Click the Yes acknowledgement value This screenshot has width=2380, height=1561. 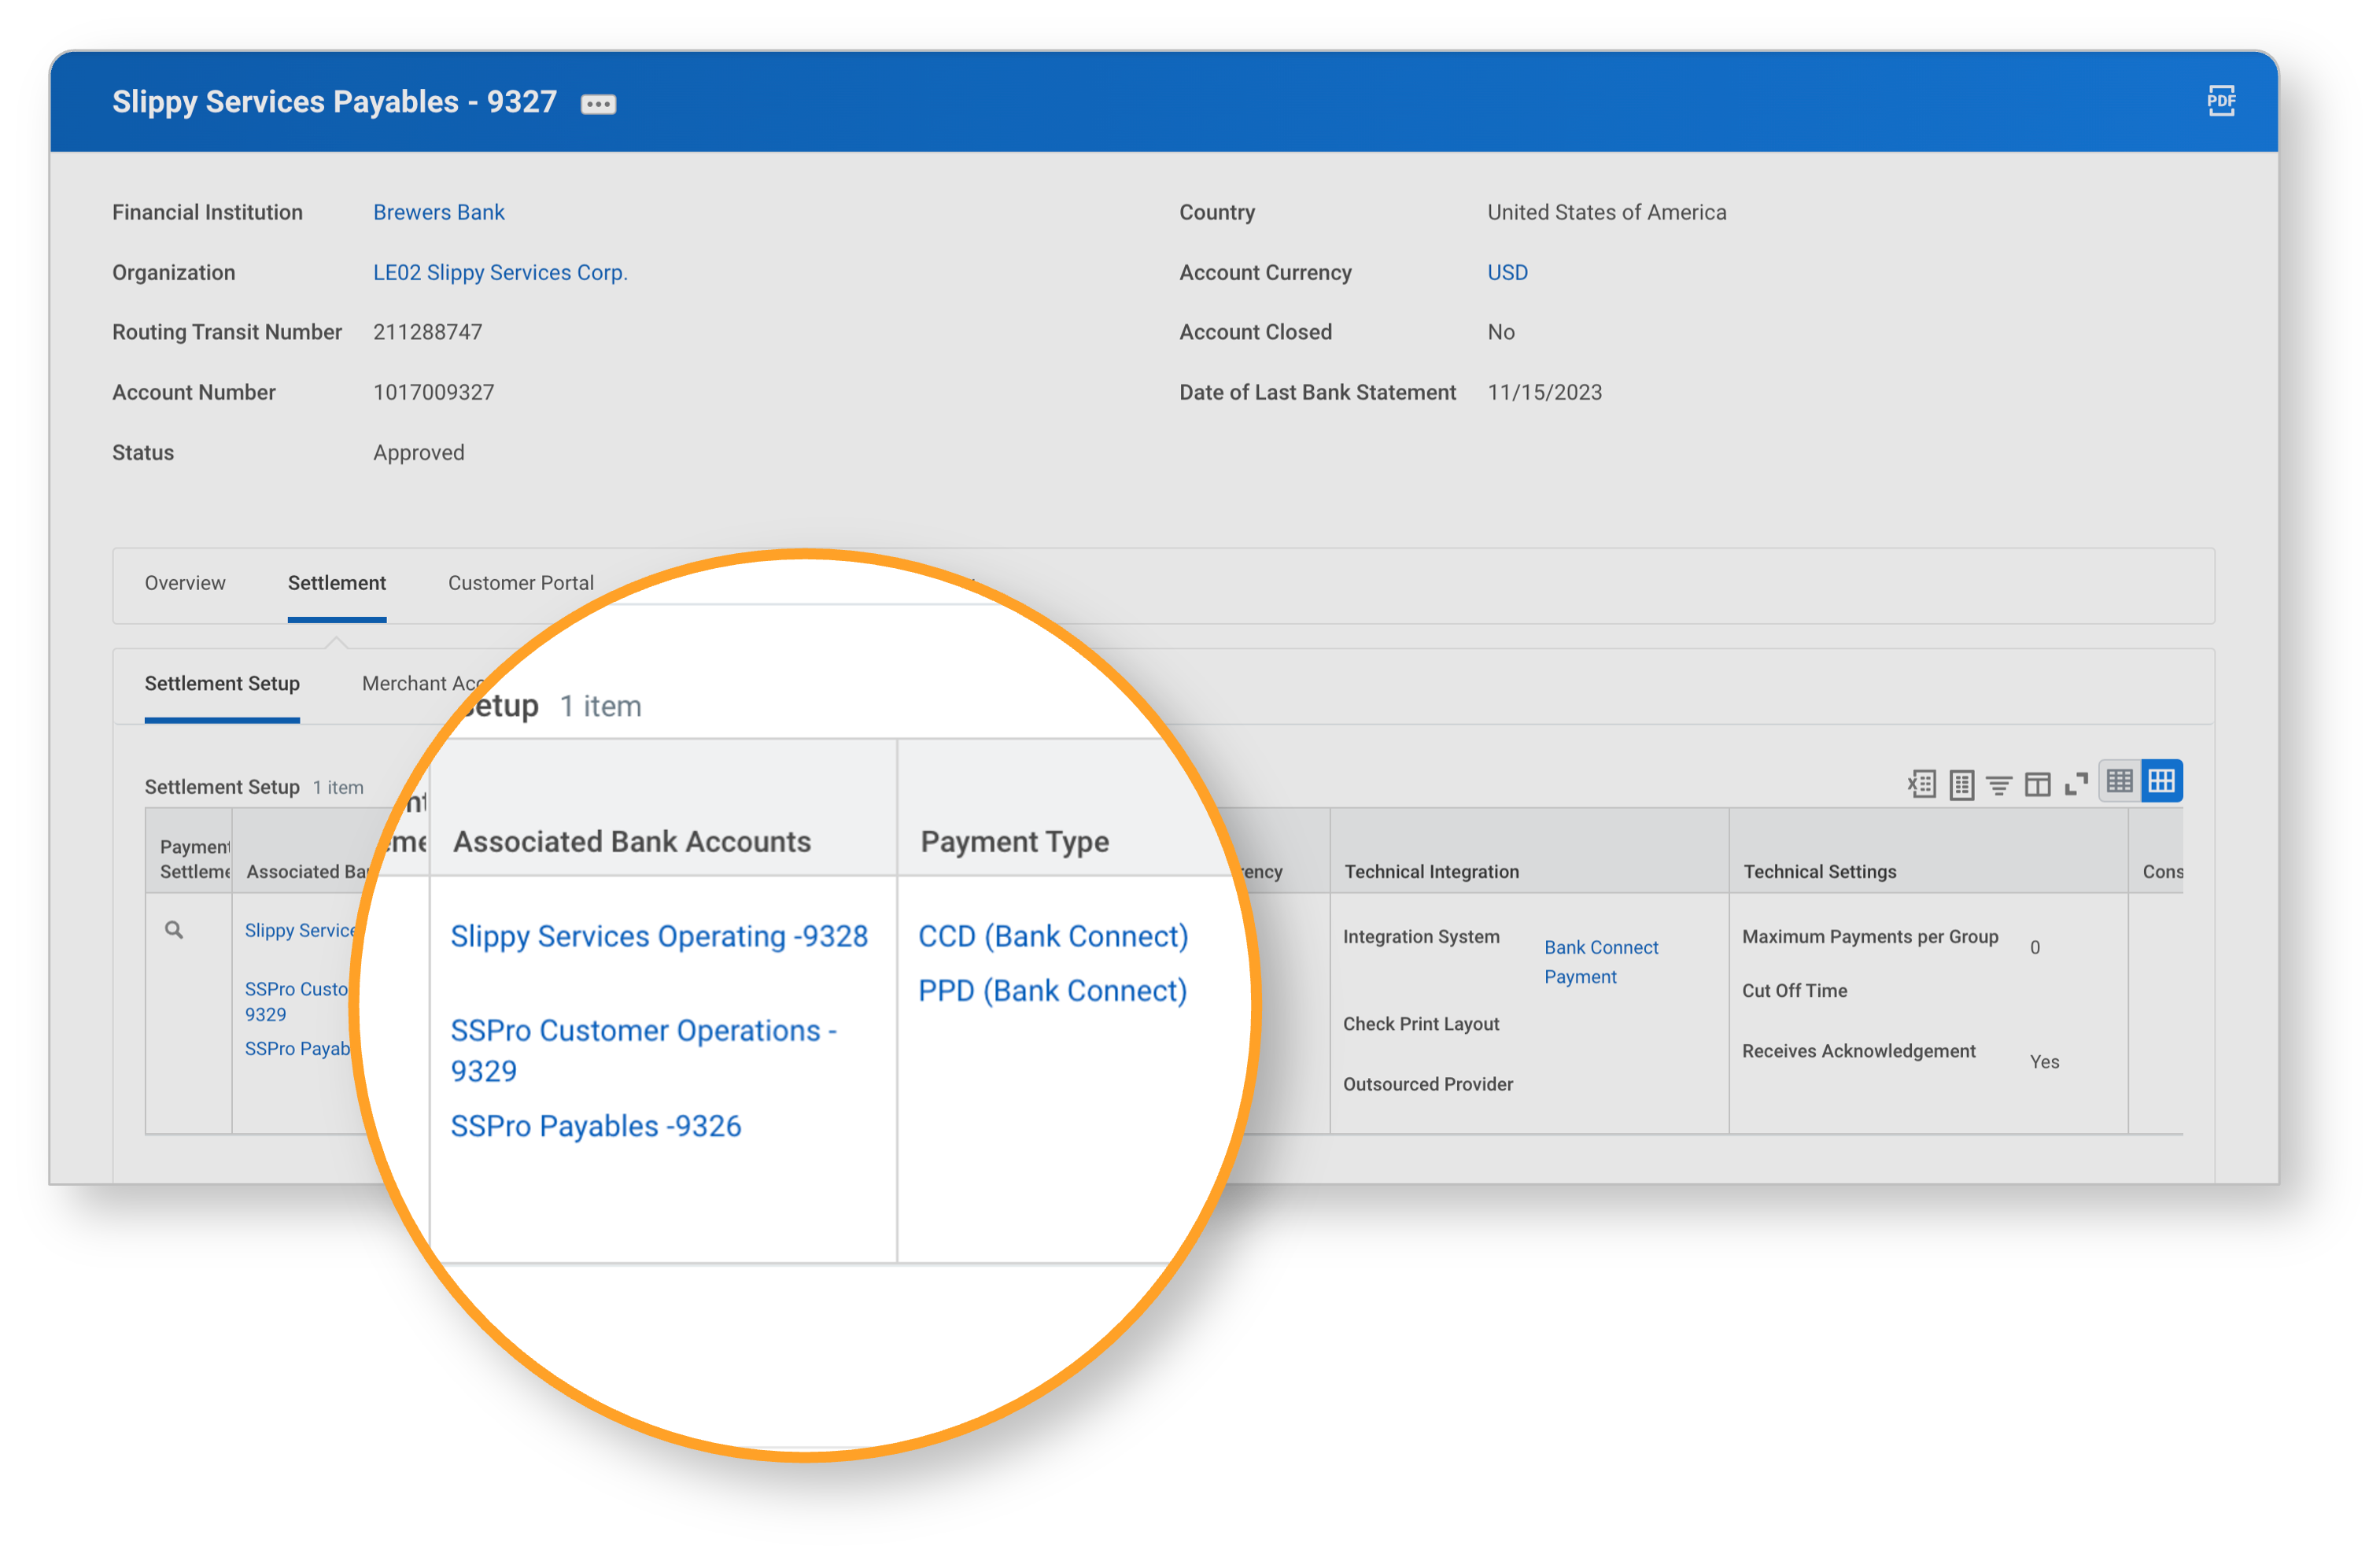[2044, 1061]
